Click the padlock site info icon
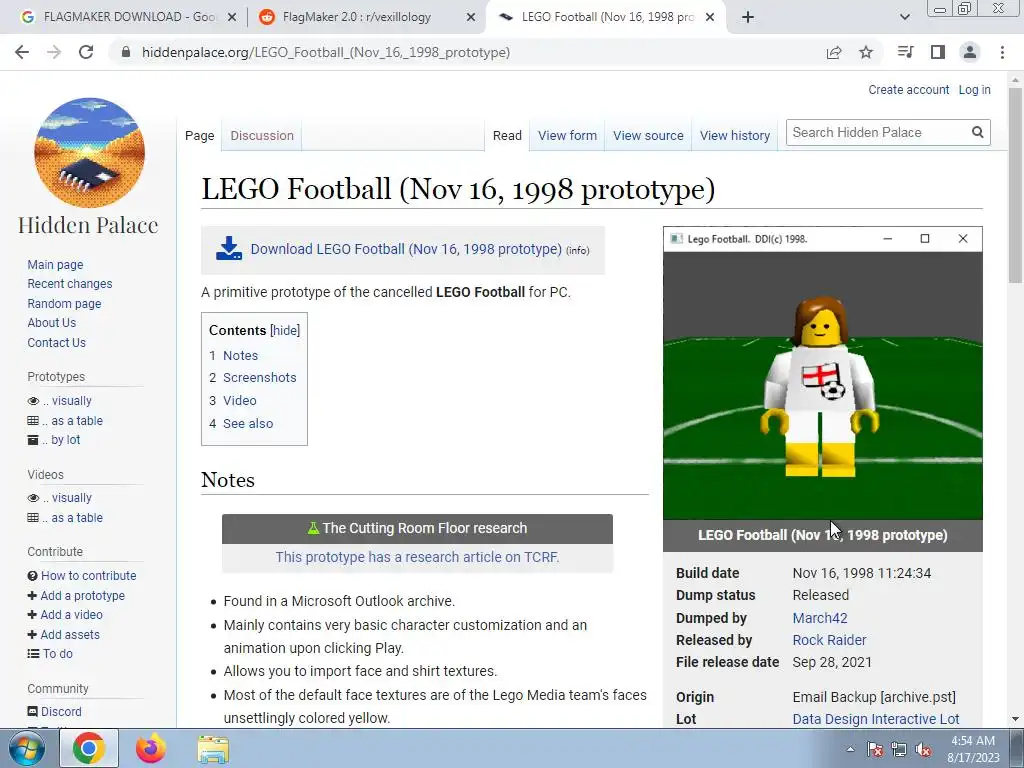This screenshot has width=1024, height=768. pos(126,52)
